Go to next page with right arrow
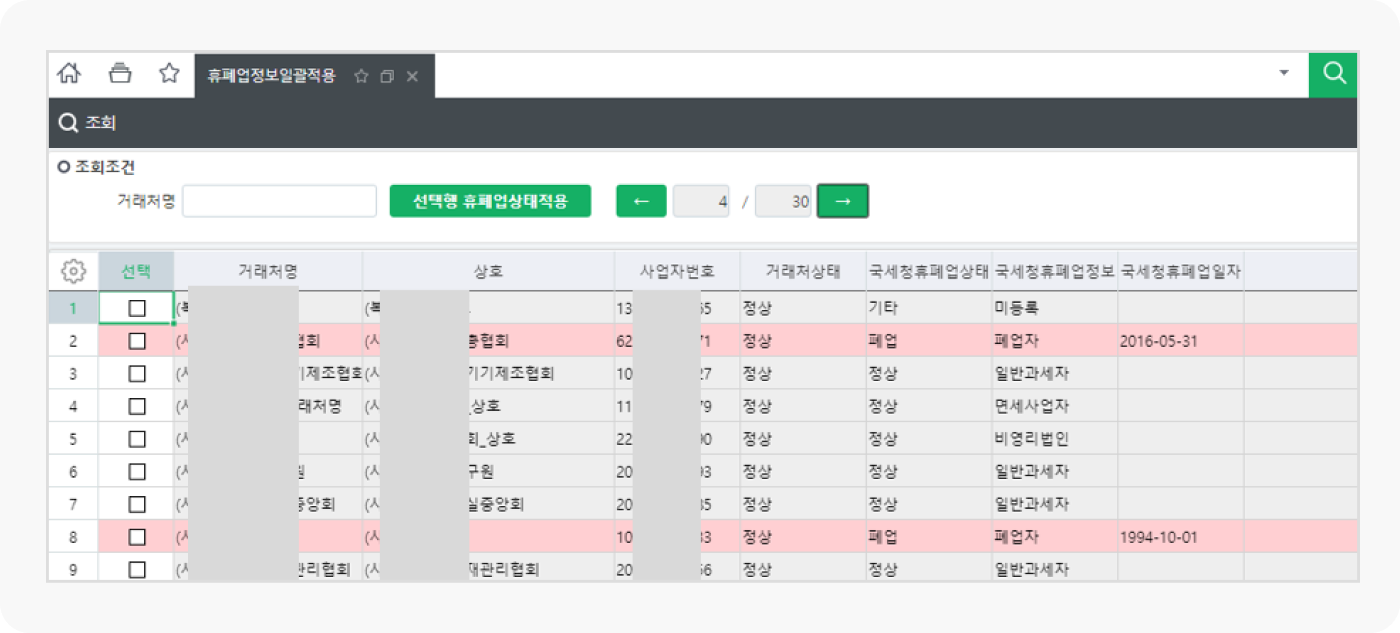Image resolution: width=1400 pixels, height=633 pixels. tap(843, 201)
